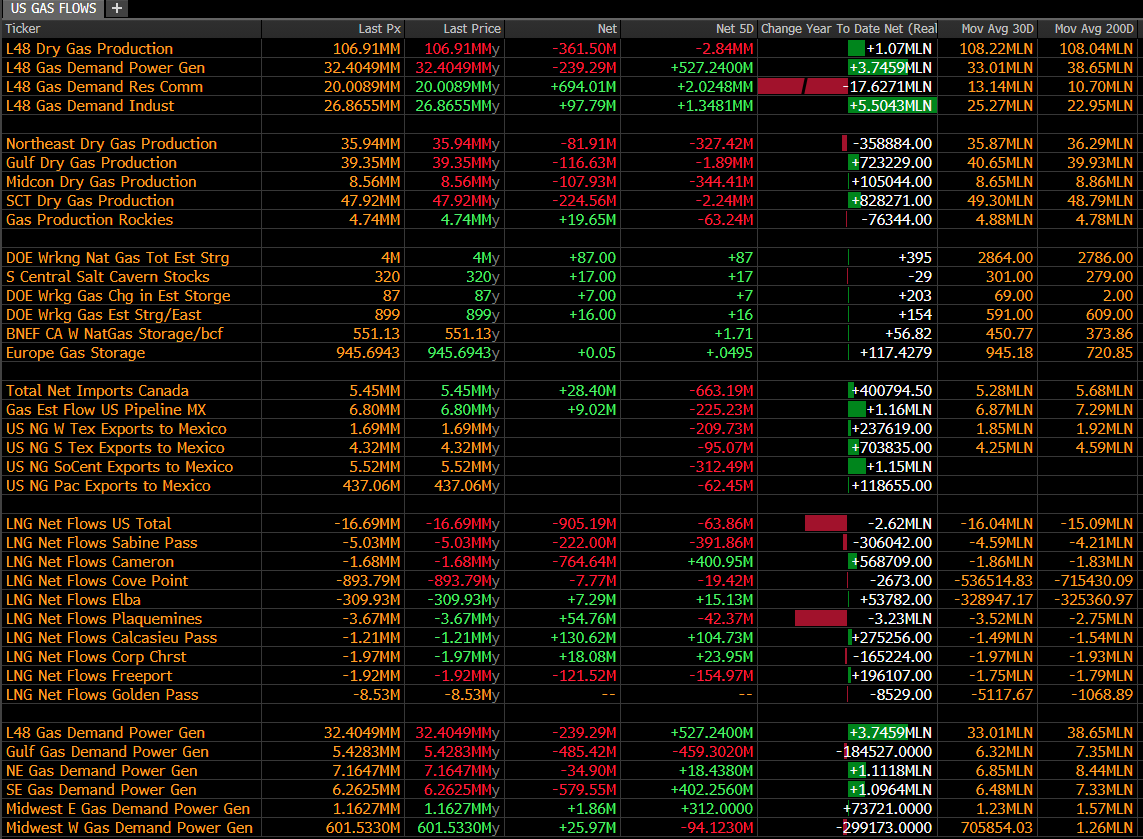
Task: Click the -358884.00 Northeast YTD value
Action: 892,144
